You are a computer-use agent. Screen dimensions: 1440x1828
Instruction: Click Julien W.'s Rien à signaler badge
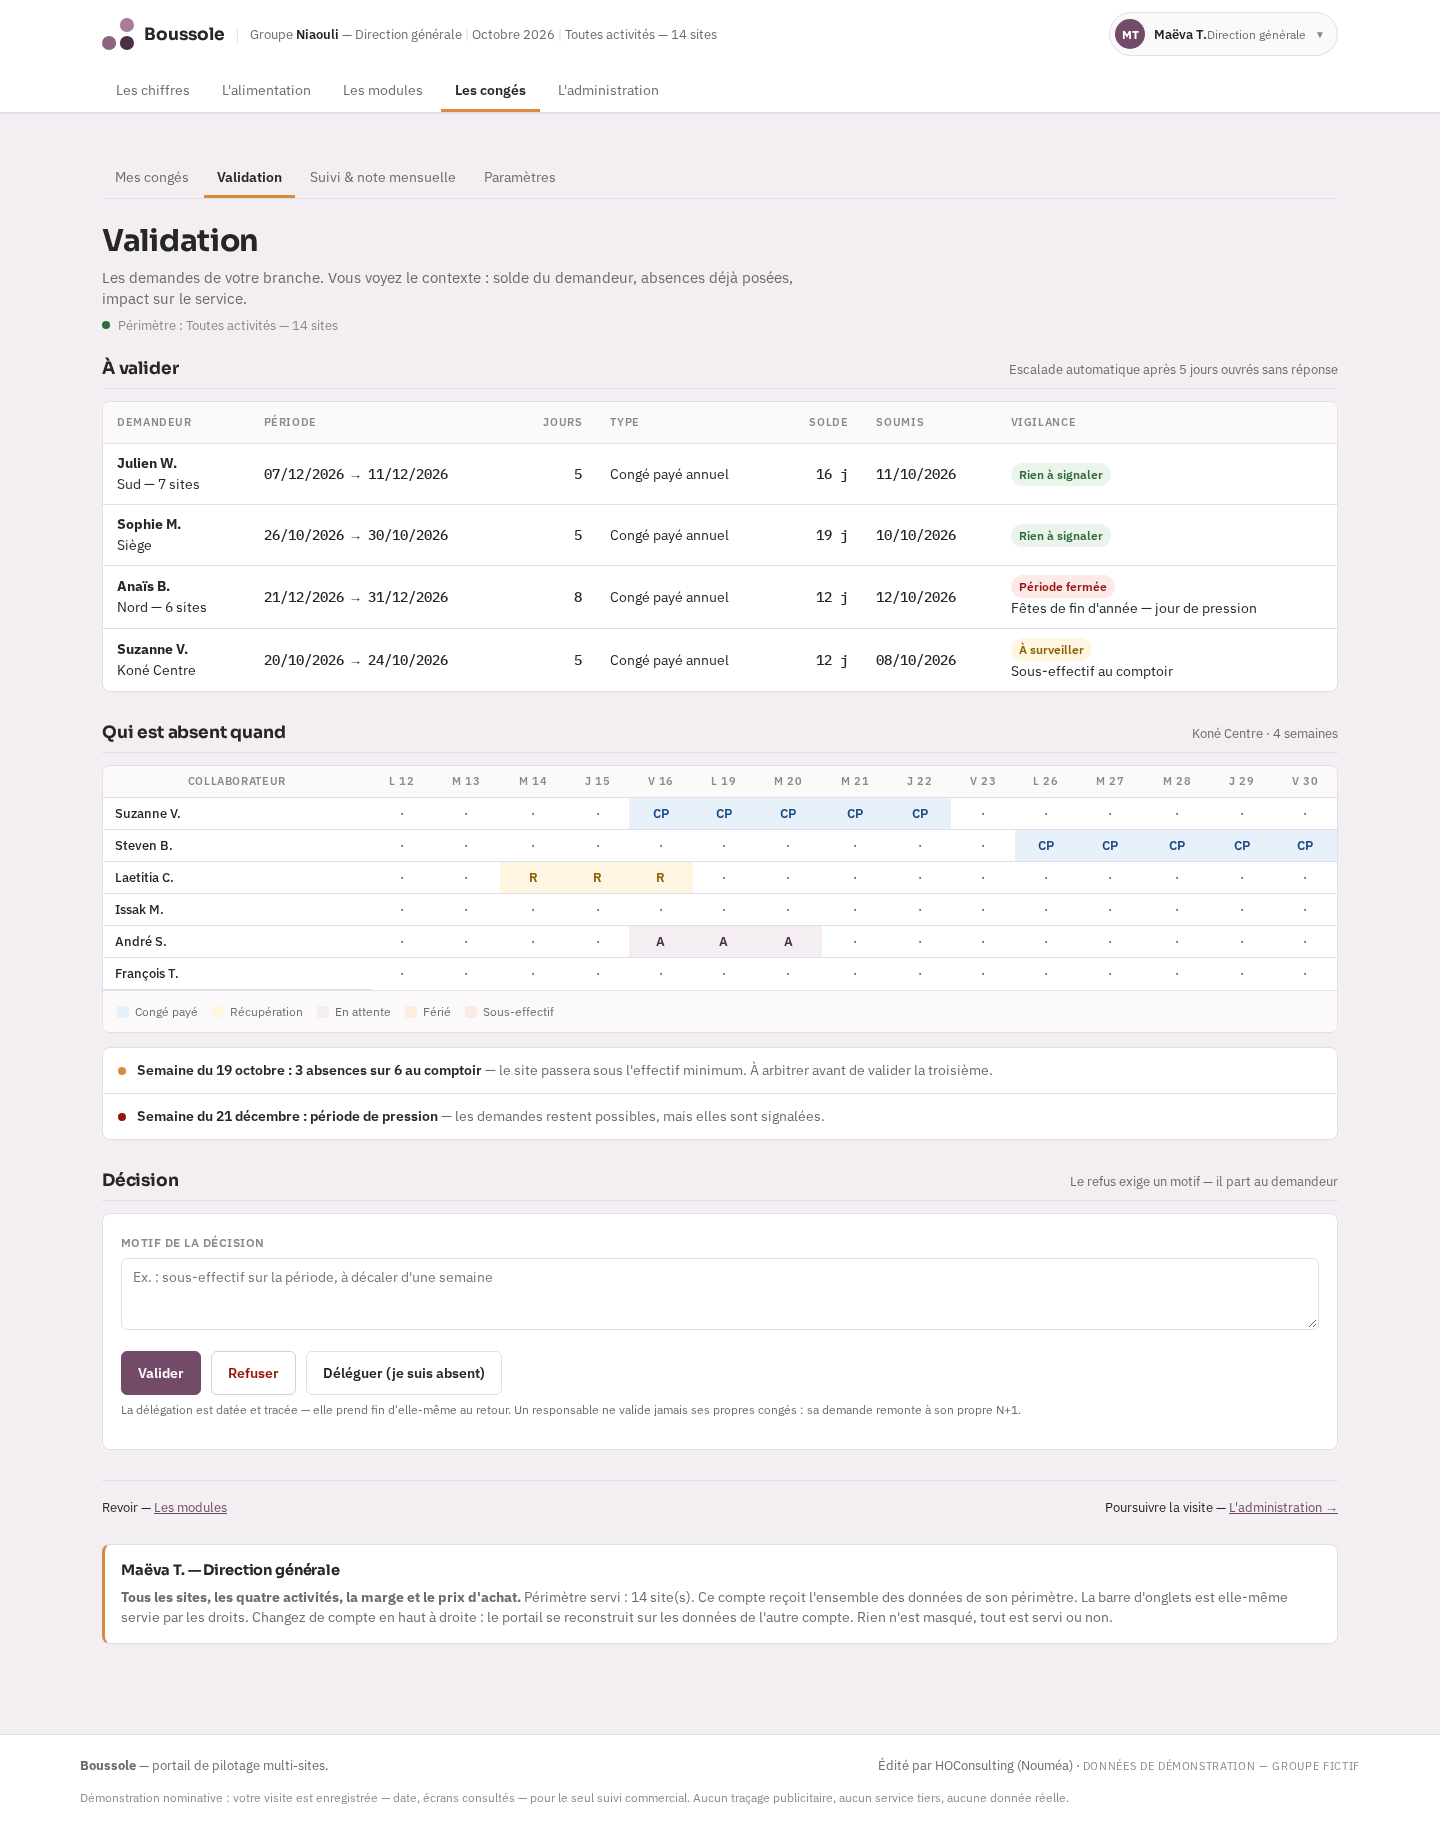point(1061,475)
